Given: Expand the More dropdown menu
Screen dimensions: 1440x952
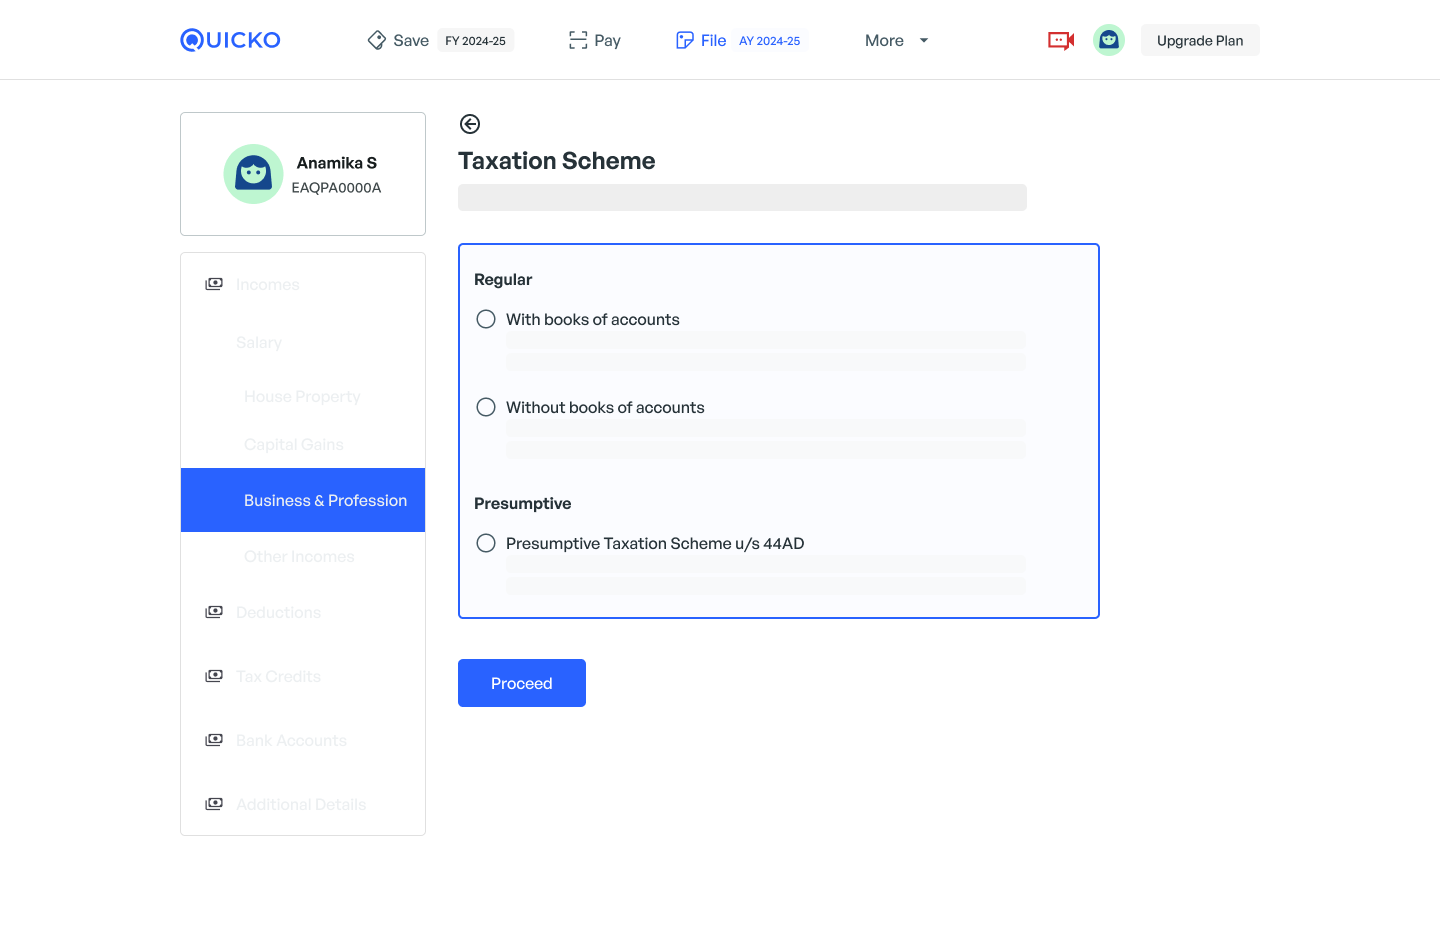Looking at the screenshot, I should click(x=897, y=40).
